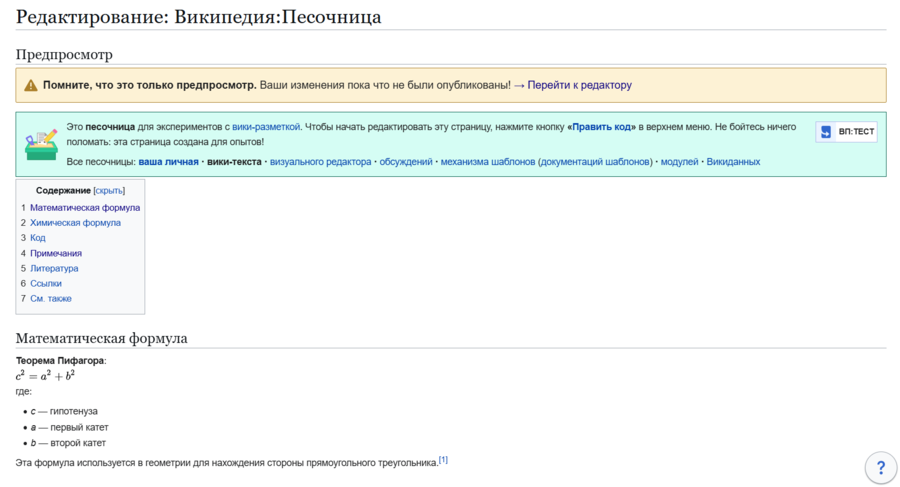Viewport: 900px width, 487px height.
Task: Jump to 'Химическая формула' in contents
Action: 75,223
